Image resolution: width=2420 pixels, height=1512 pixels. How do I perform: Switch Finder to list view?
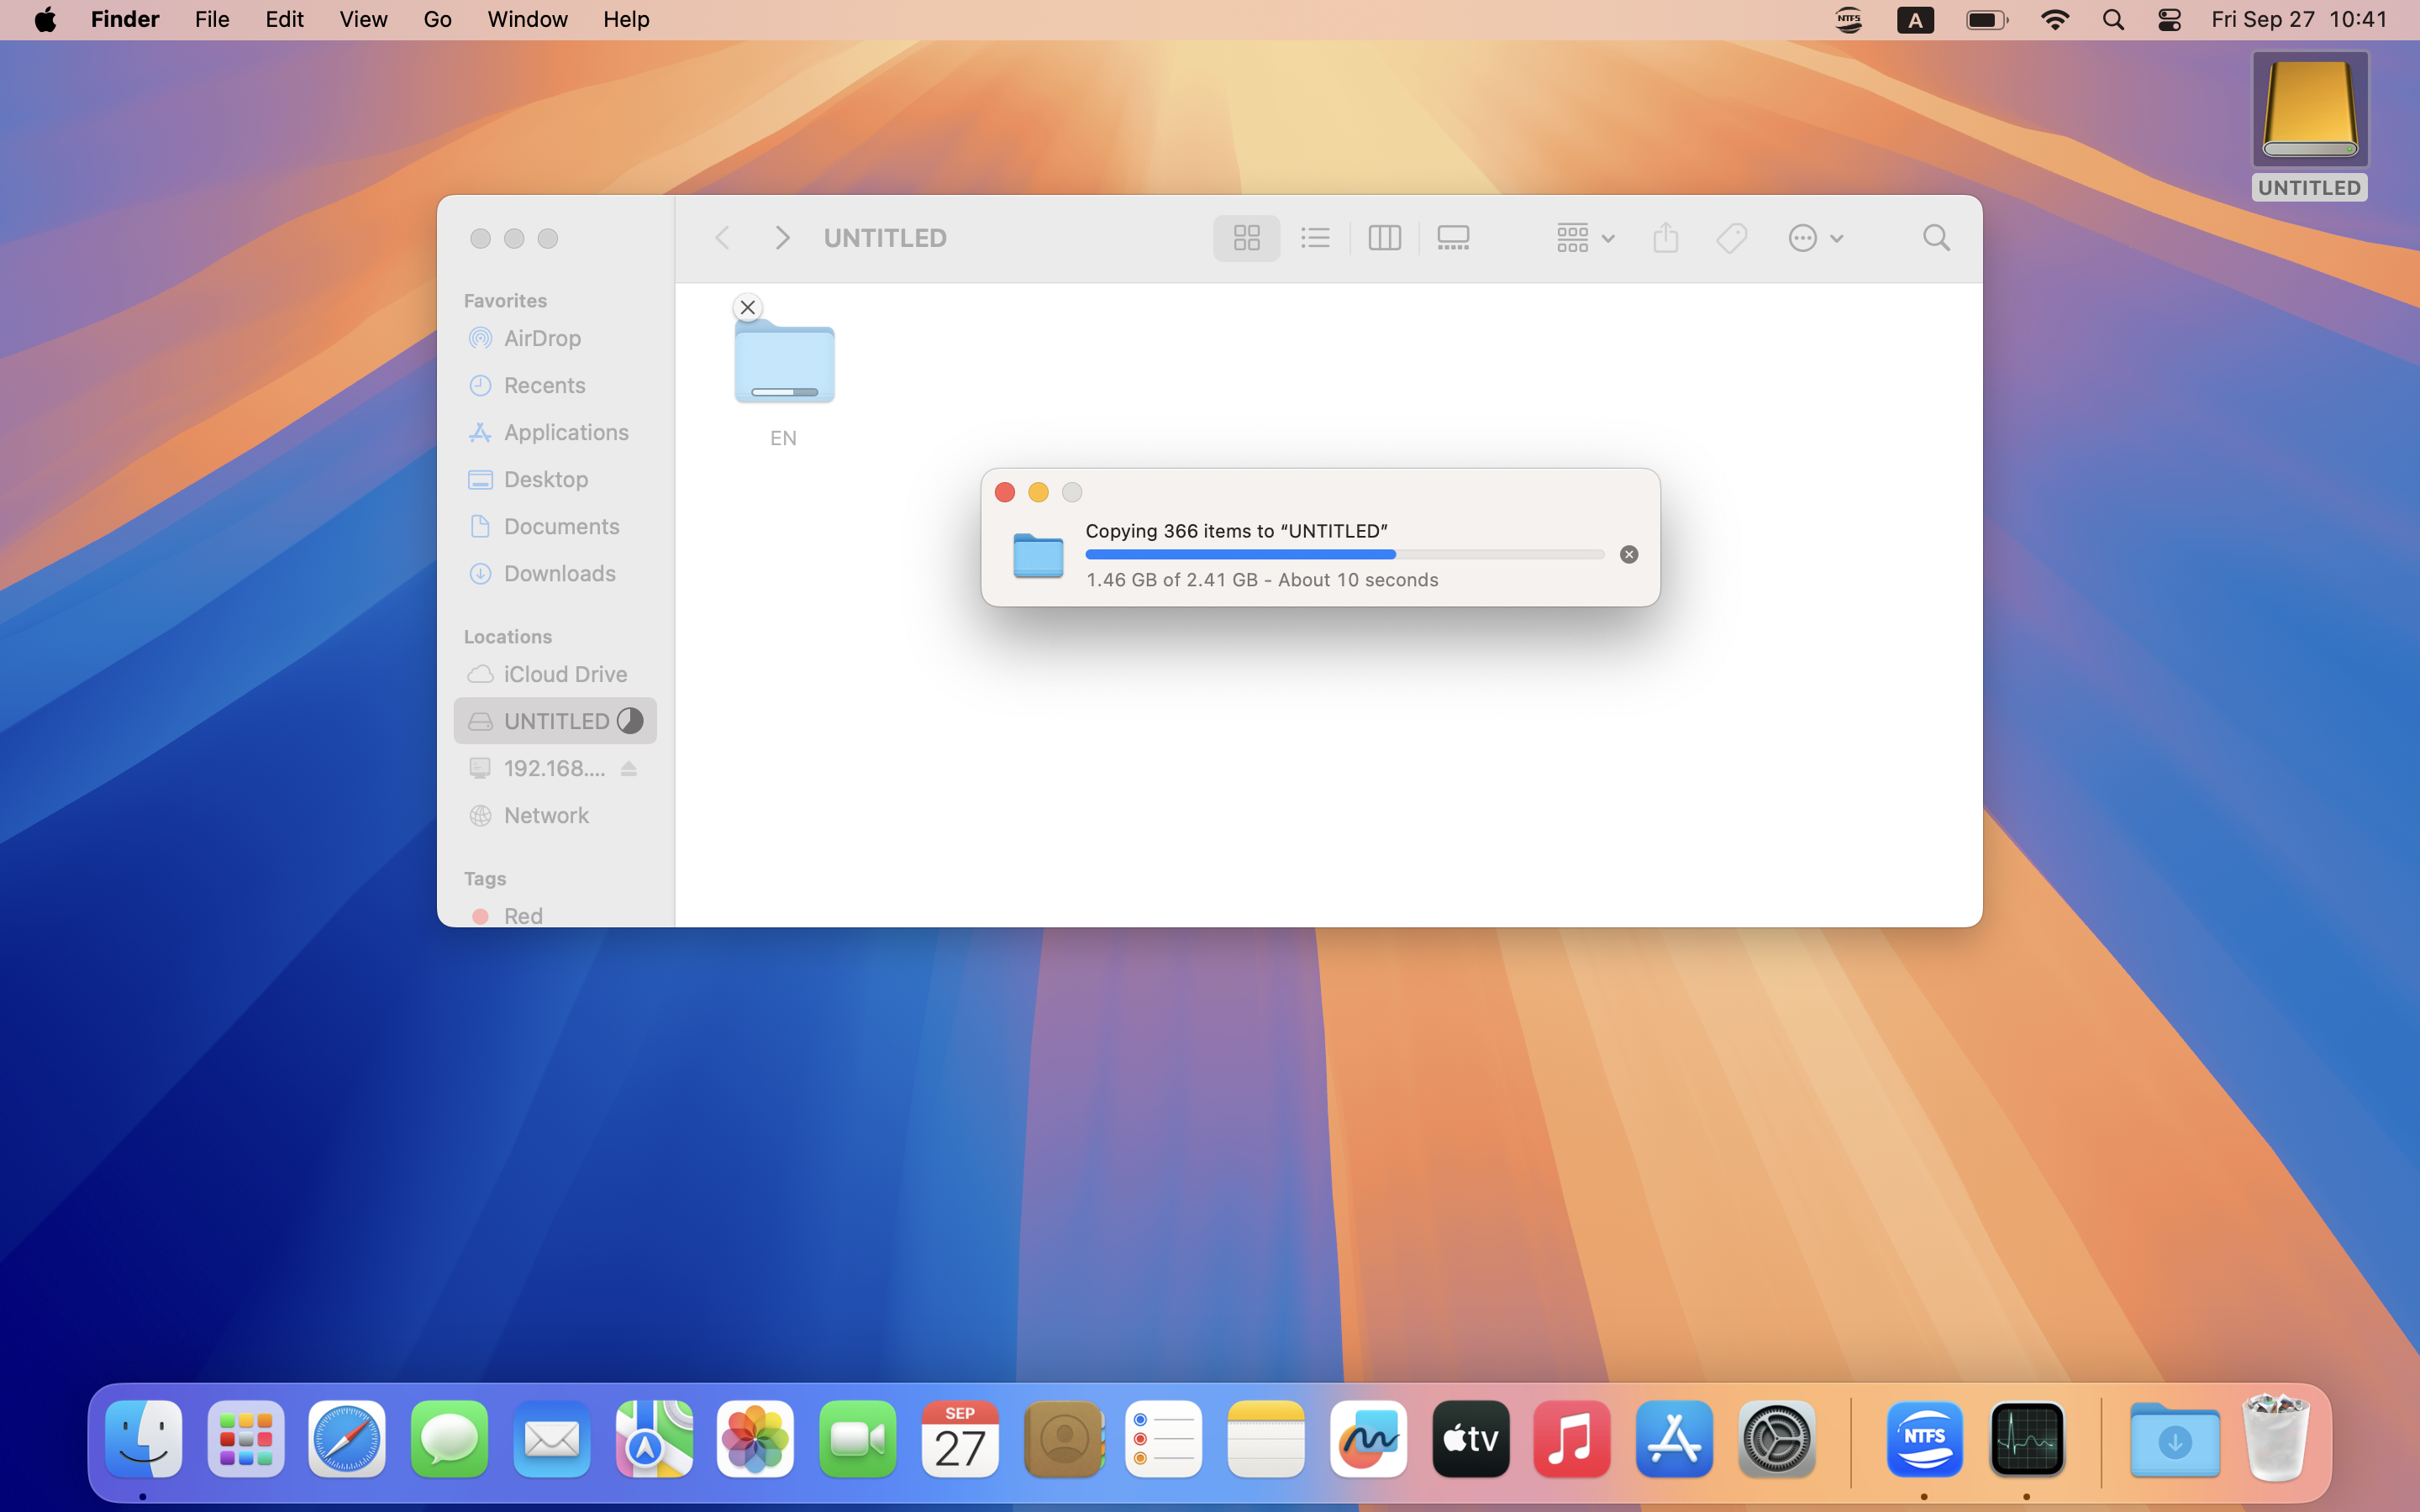point(1315,238)
